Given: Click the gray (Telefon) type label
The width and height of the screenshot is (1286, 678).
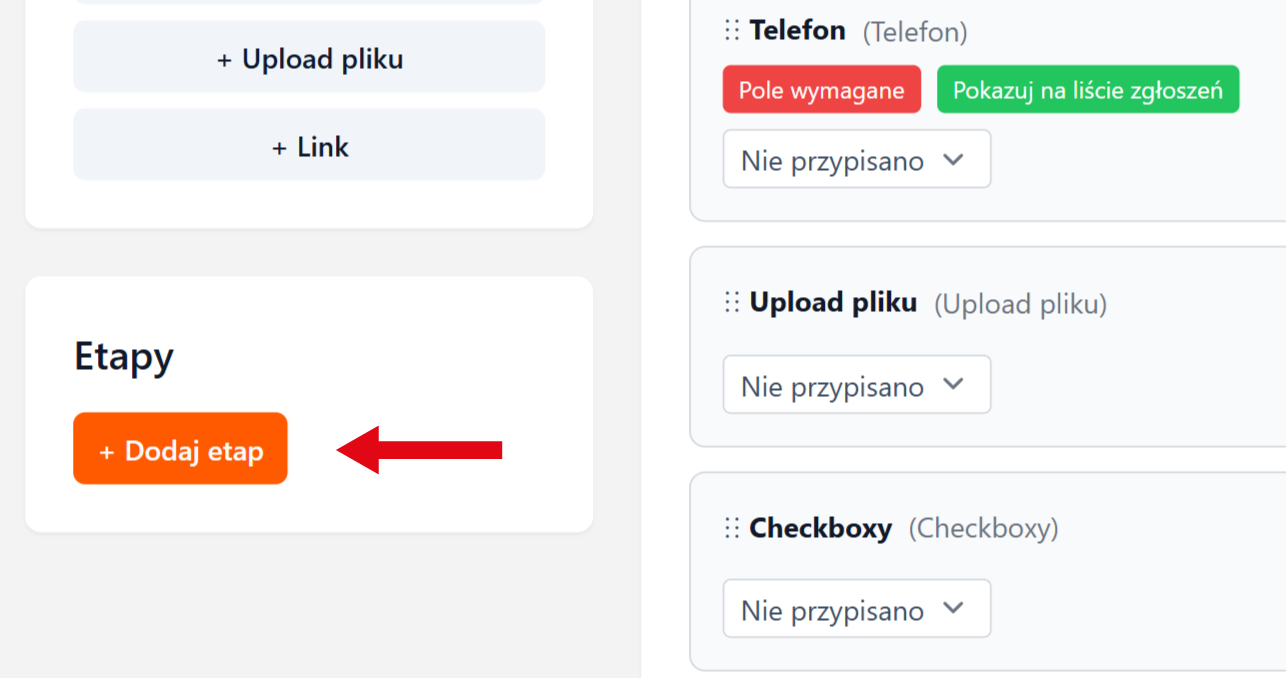Looking at the screenshot, I should coord(915,33).
